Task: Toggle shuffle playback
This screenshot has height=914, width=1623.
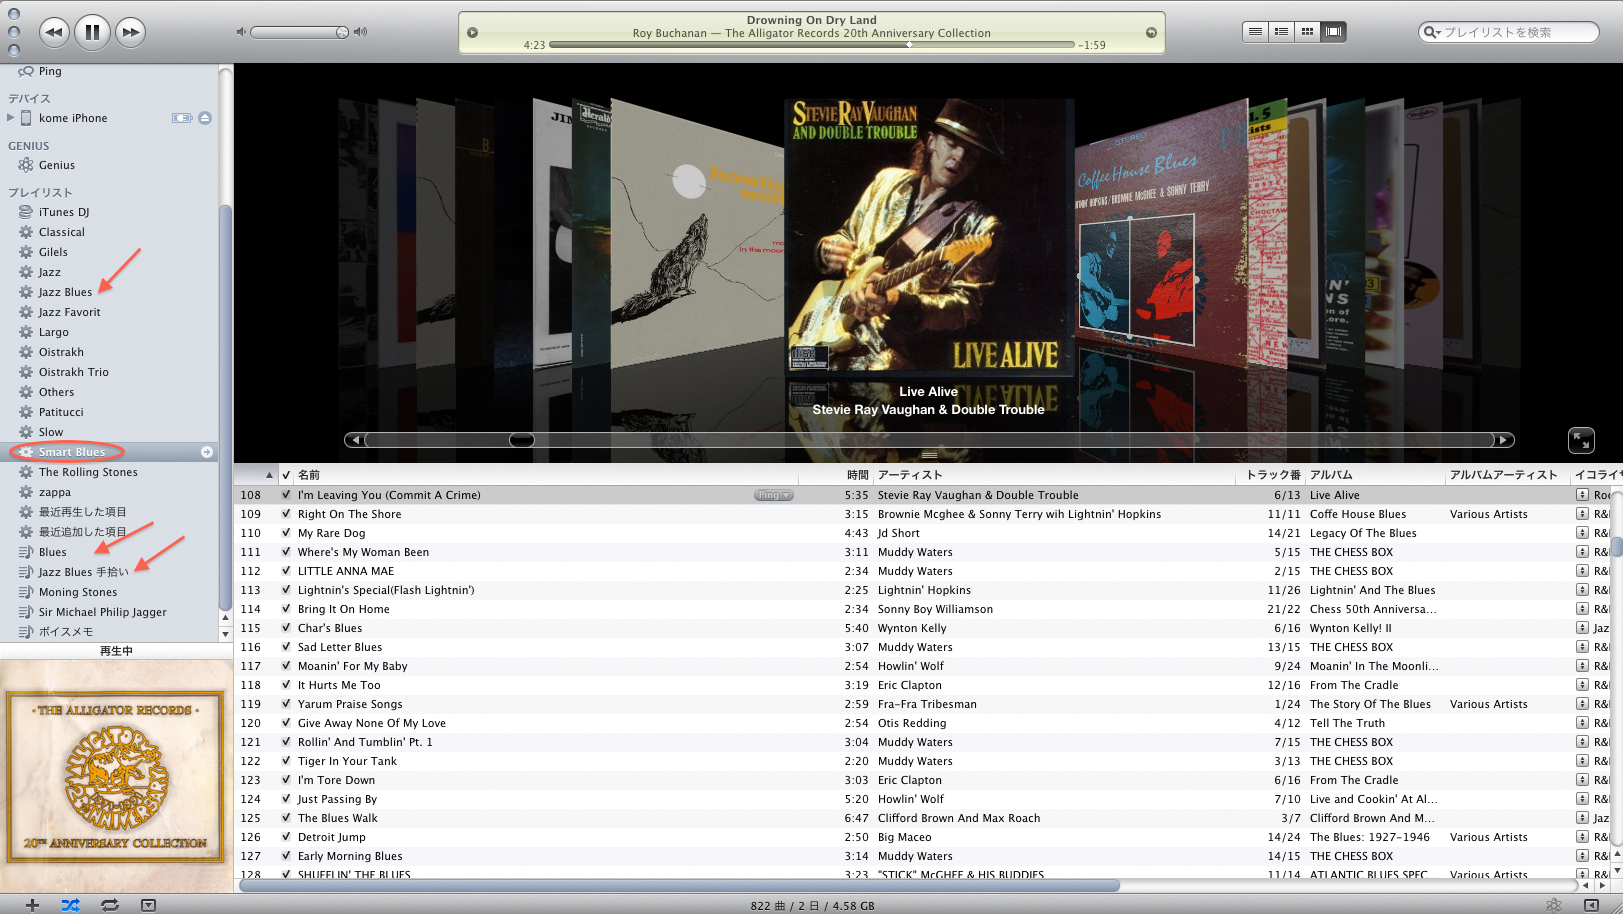Action: [70, 905]
